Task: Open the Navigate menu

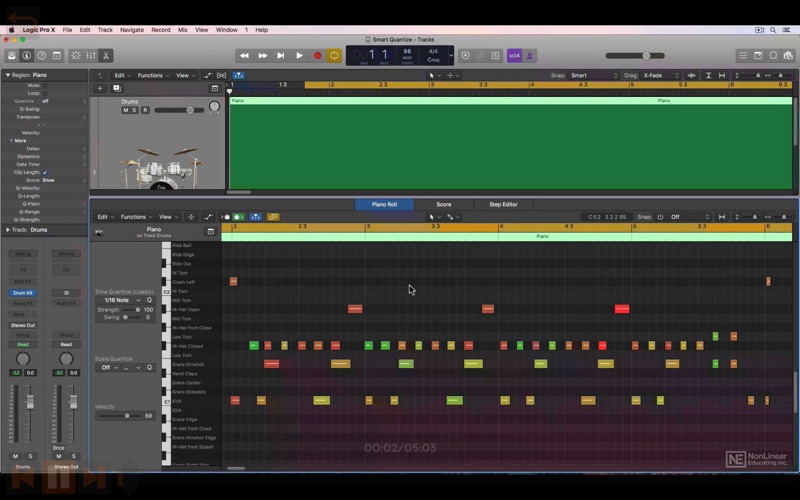Action: [132, 30]
